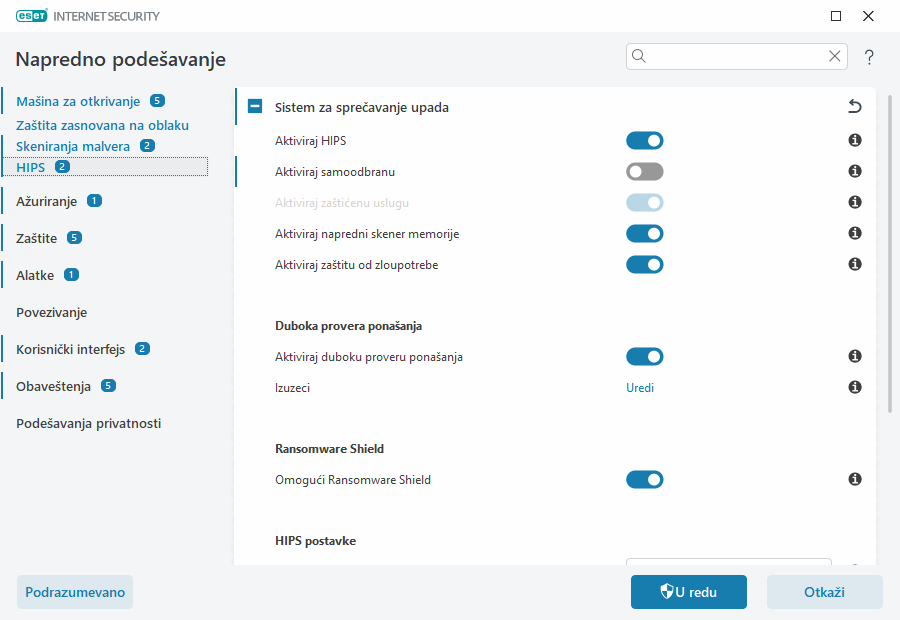Disable the Aktiviraj HIPS toggle
900x620 pixels.
(x=644, y=141)
